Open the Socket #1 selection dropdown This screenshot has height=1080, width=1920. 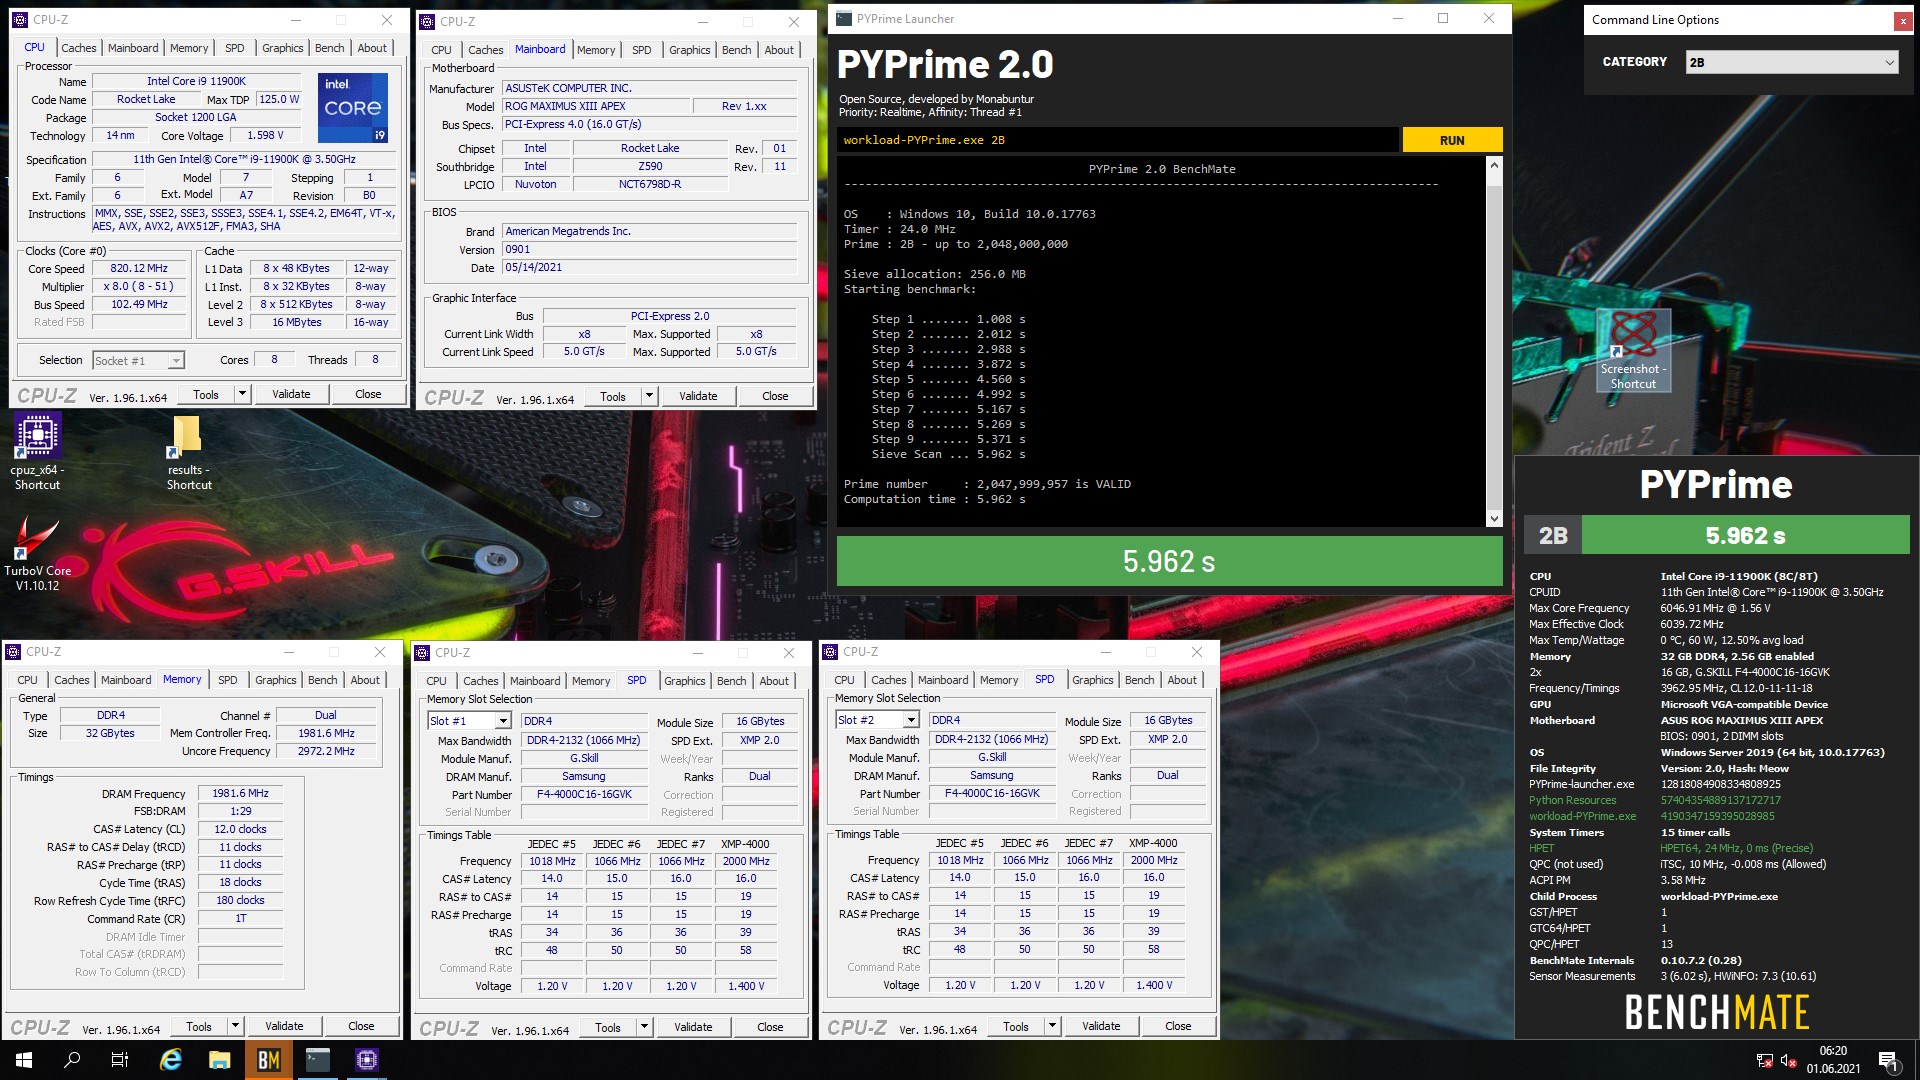point(139,361)
